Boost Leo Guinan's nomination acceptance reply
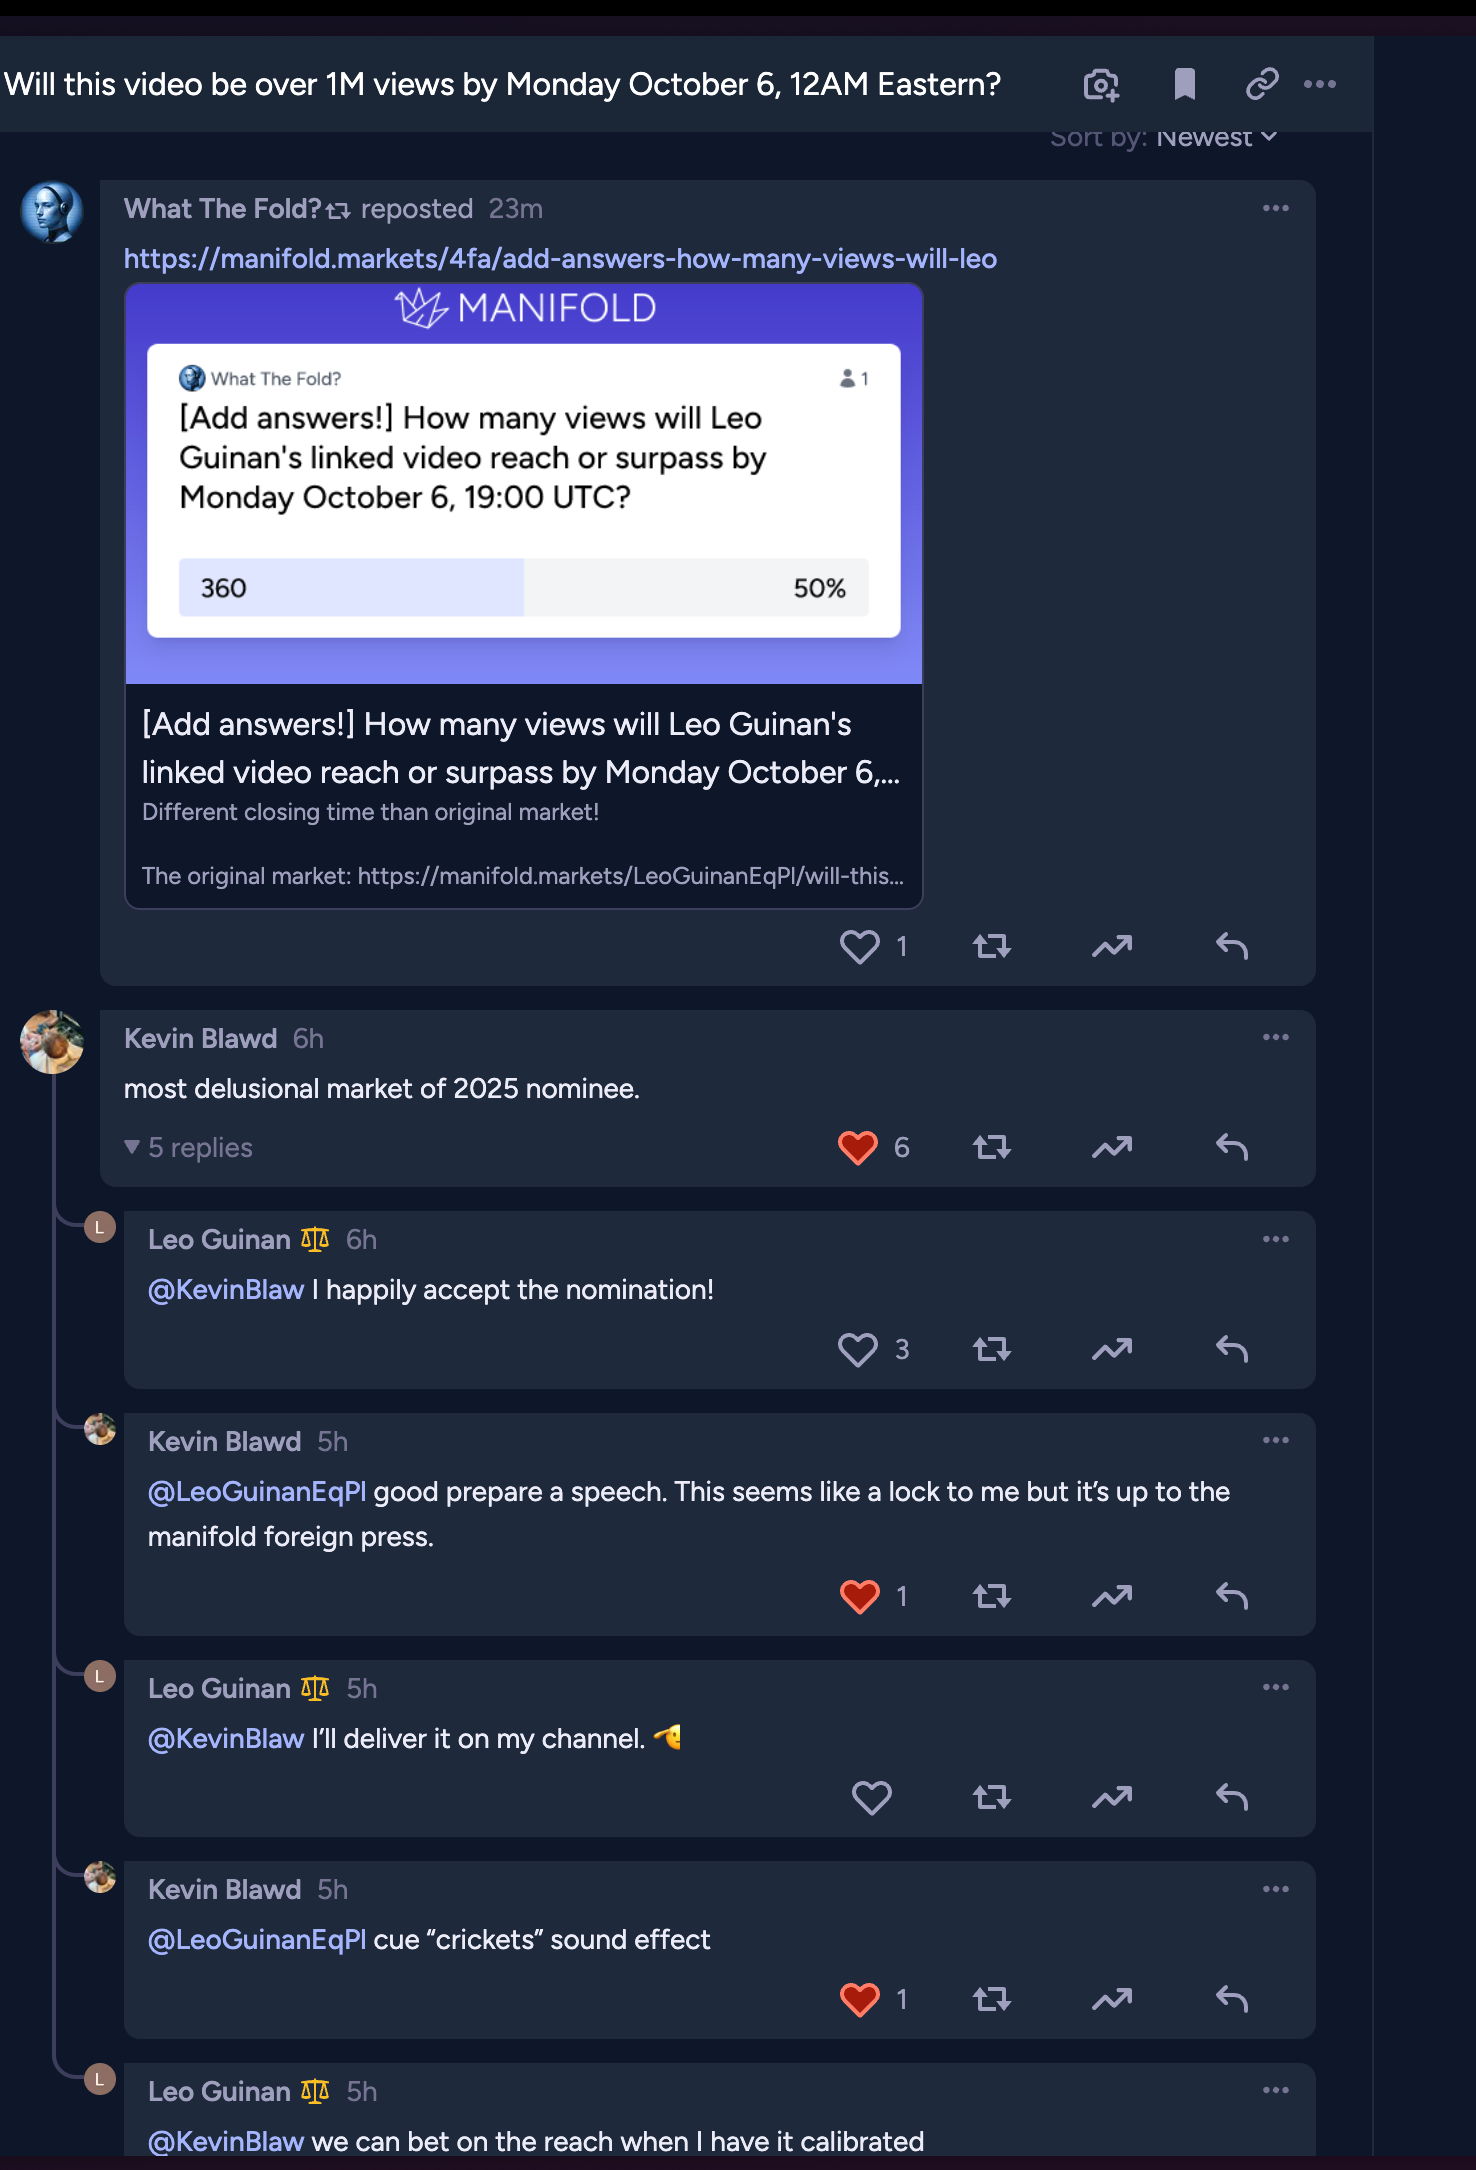 1112,1350
